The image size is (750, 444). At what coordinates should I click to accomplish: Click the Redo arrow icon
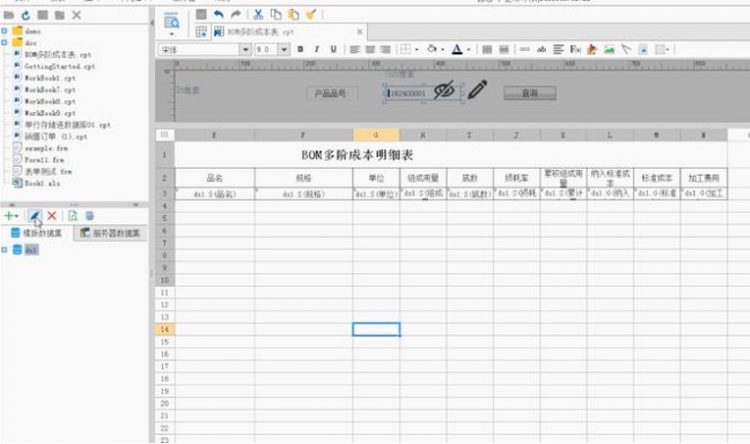click(236, 14)
